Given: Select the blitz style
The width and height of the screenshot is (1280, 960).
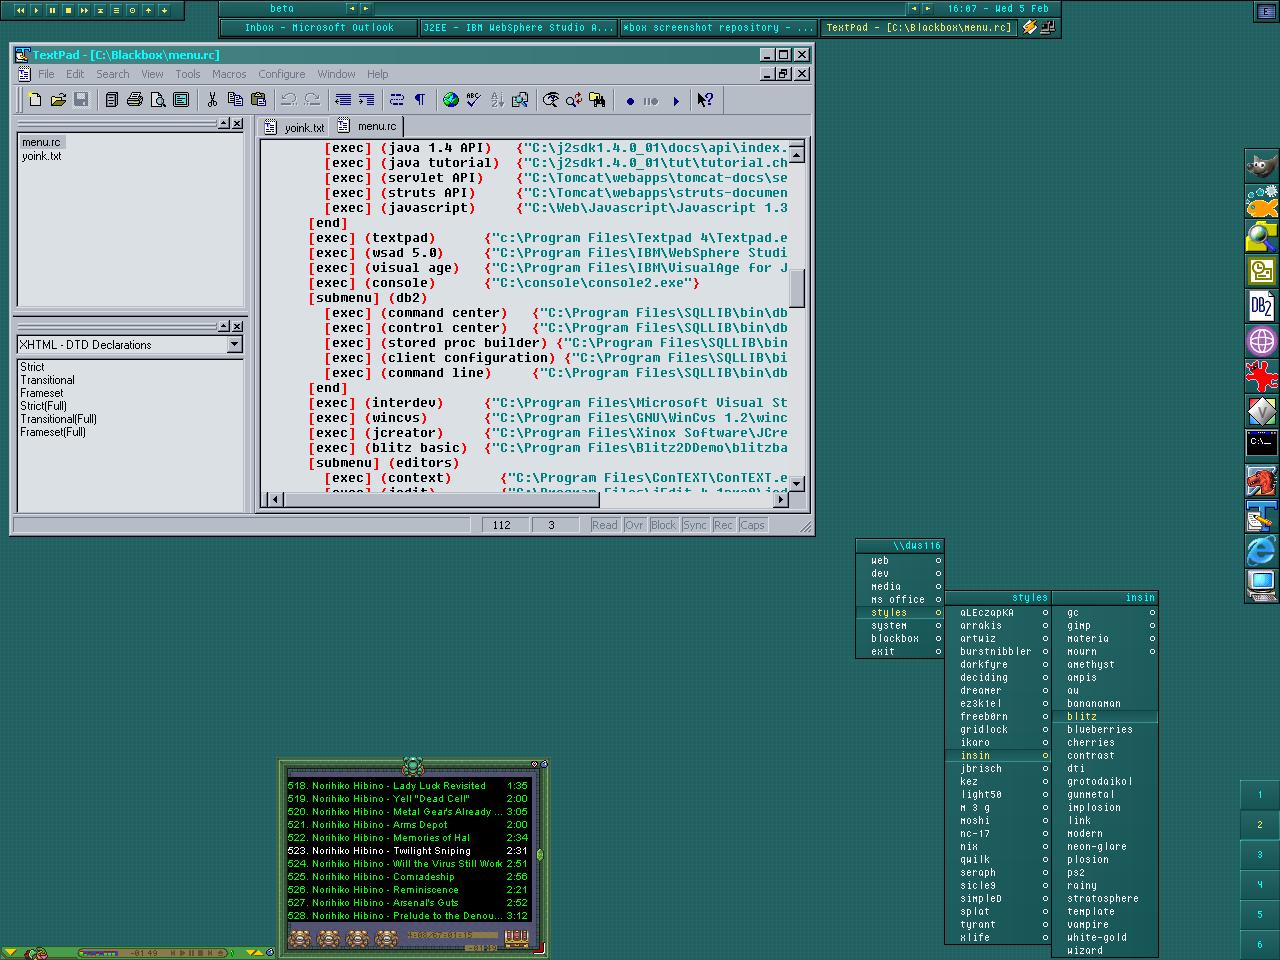Looking at the screenshot, I should click(1105, 717).
